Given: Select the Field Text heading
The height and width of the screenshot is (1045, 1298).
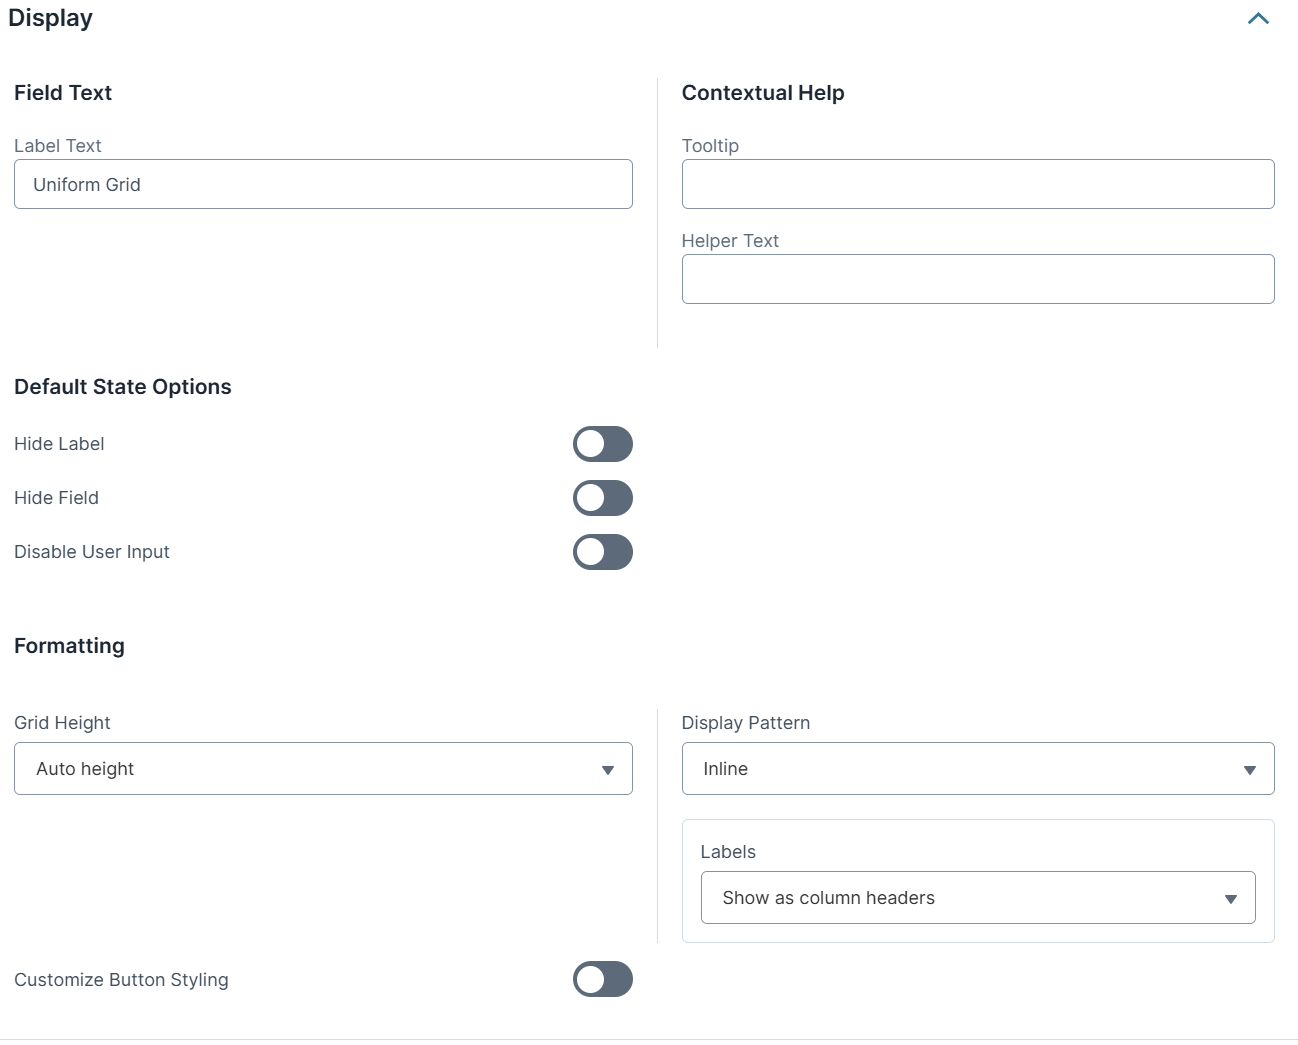Looking at the screenshot, I should [63, 93].
